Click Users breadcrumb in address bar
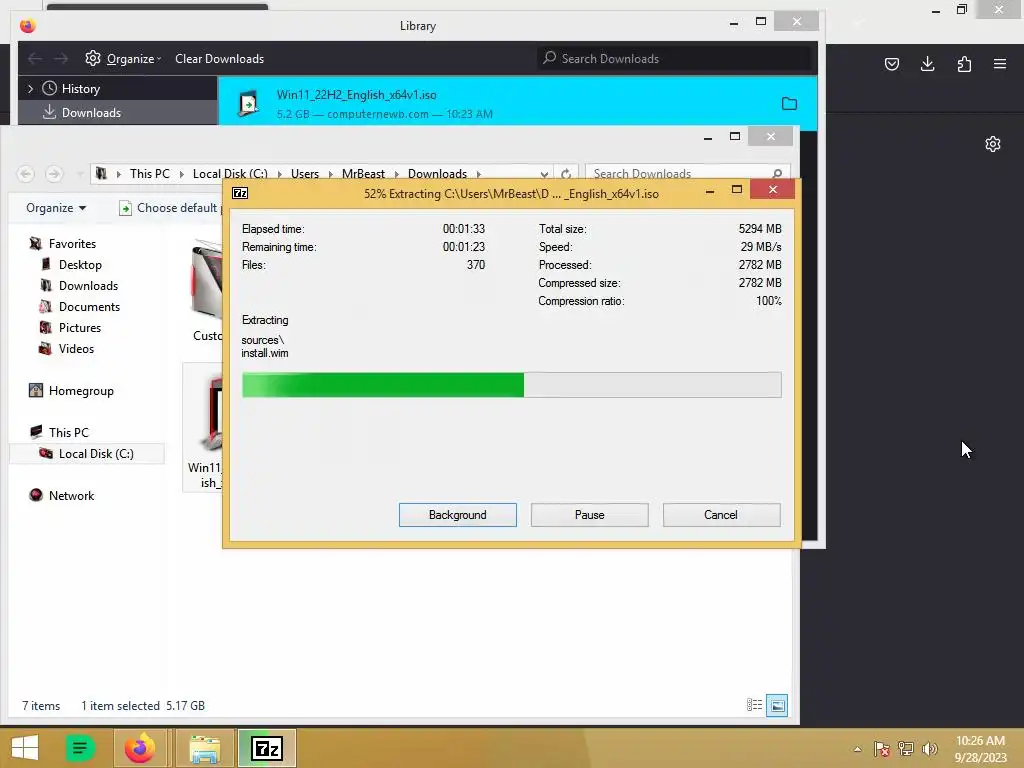Image resolution: width=1024 pixels, height=768 pixels. click(304, 174)
